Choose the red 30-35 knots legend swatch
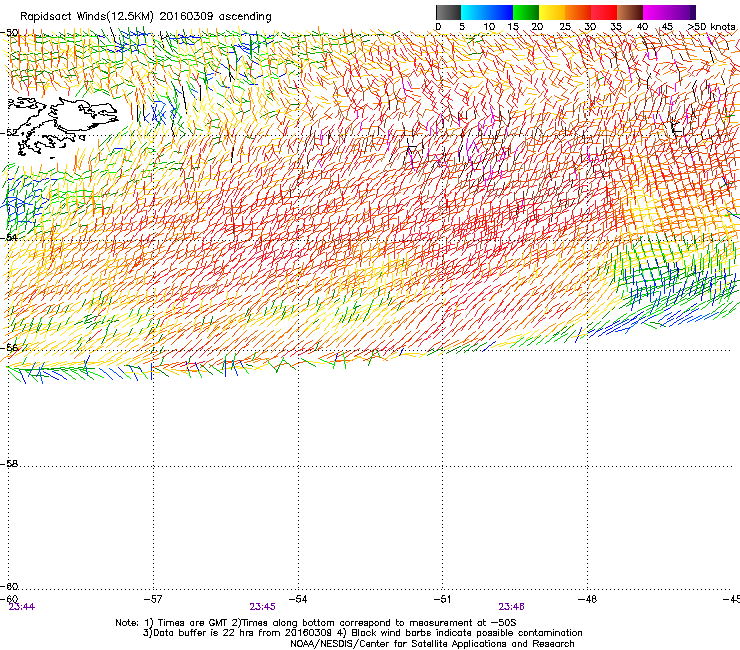The image size is (740, 650). coord(604,12)
